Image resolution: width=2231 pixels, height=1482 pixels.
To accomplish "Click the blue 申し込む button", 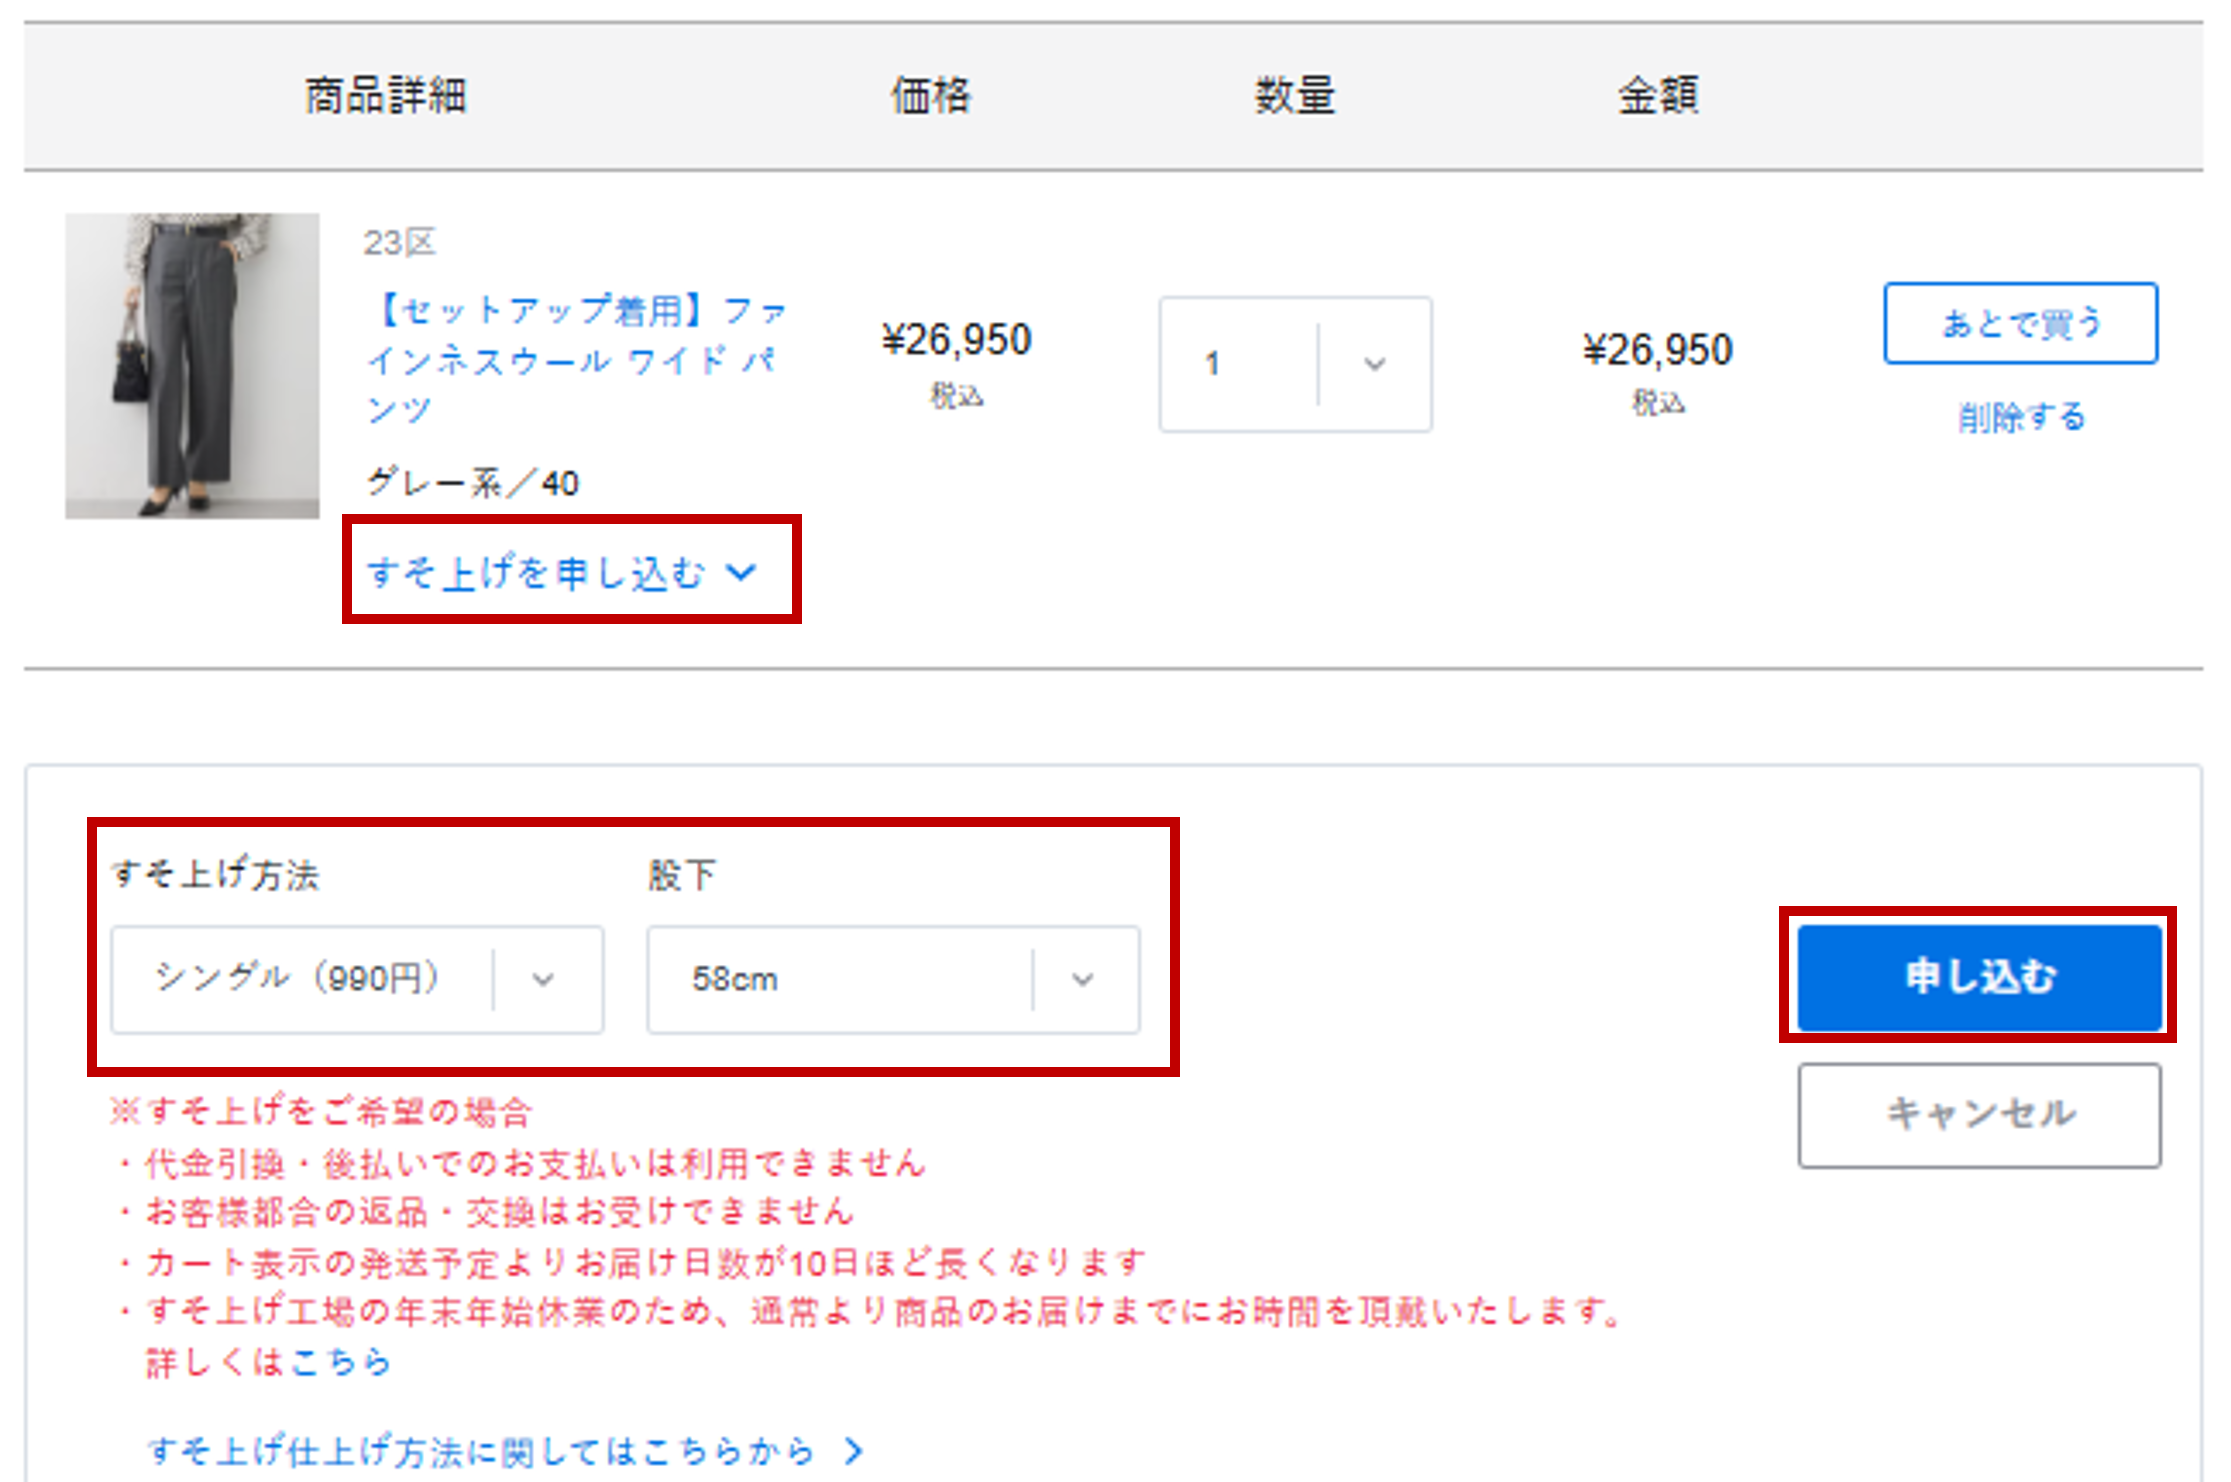I will tap(1979, 976).
